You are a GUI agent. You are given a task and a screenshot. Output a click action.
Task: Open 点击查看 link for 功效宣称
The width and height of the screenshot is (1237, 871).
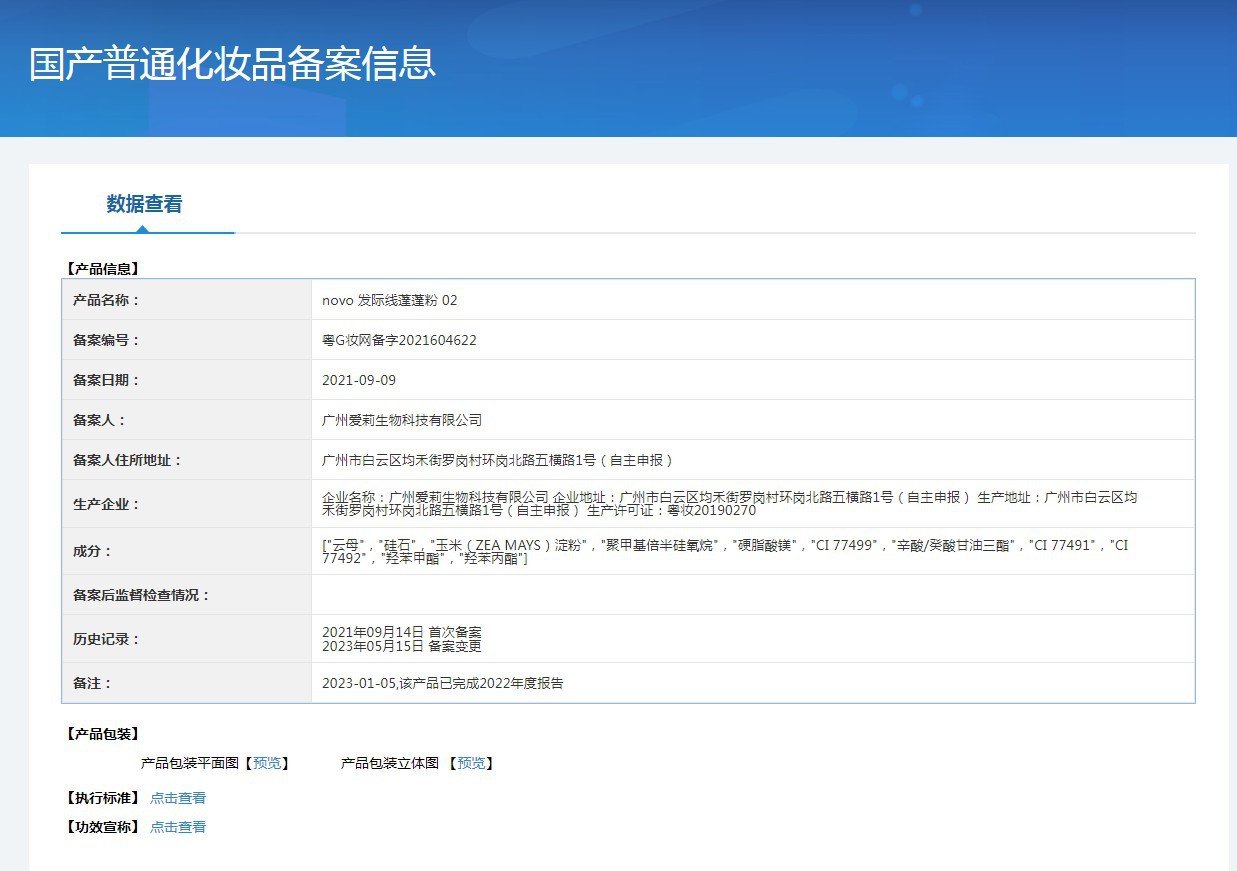(x=178, y=827)
